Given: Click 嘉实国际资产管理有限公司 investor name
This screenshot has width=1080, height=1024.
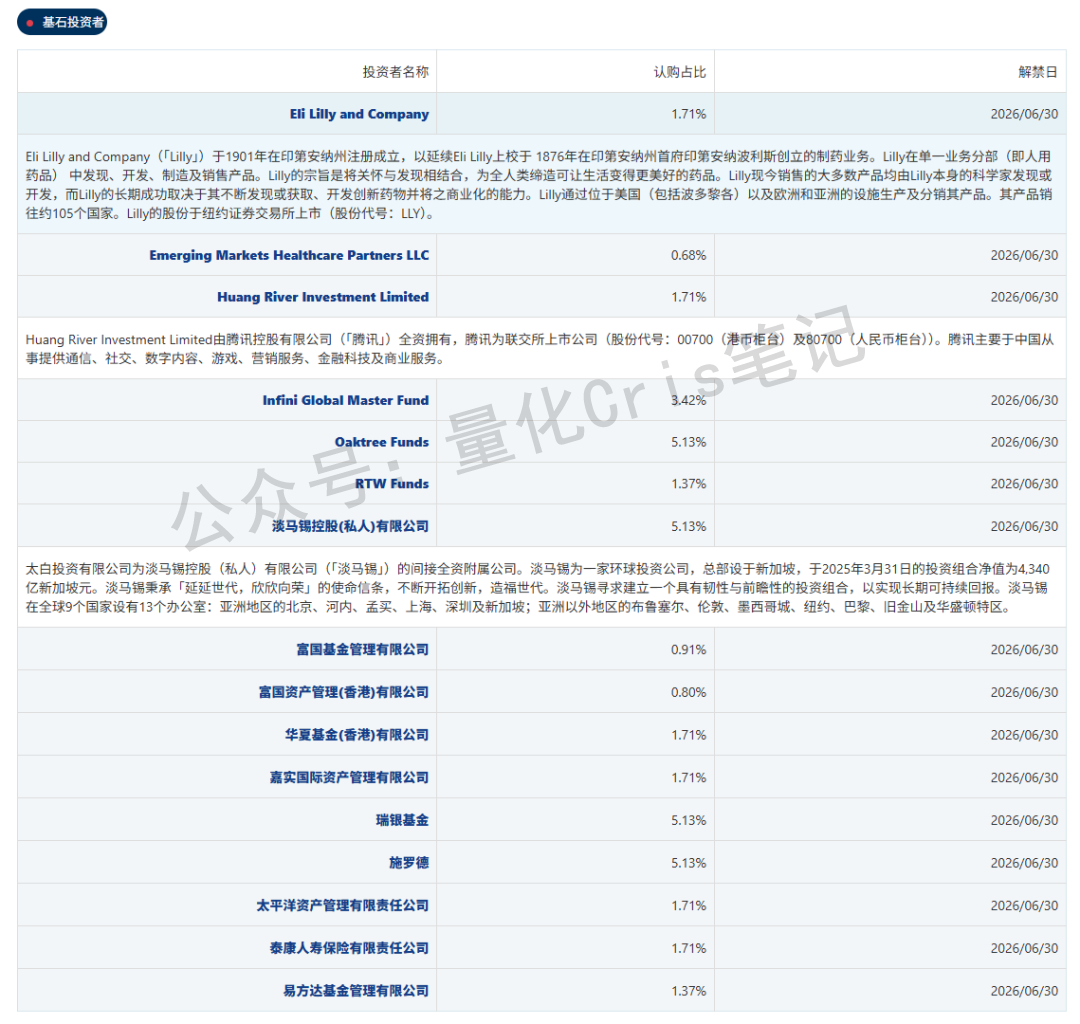Looking at the screenshot, I should pos(348,777).
